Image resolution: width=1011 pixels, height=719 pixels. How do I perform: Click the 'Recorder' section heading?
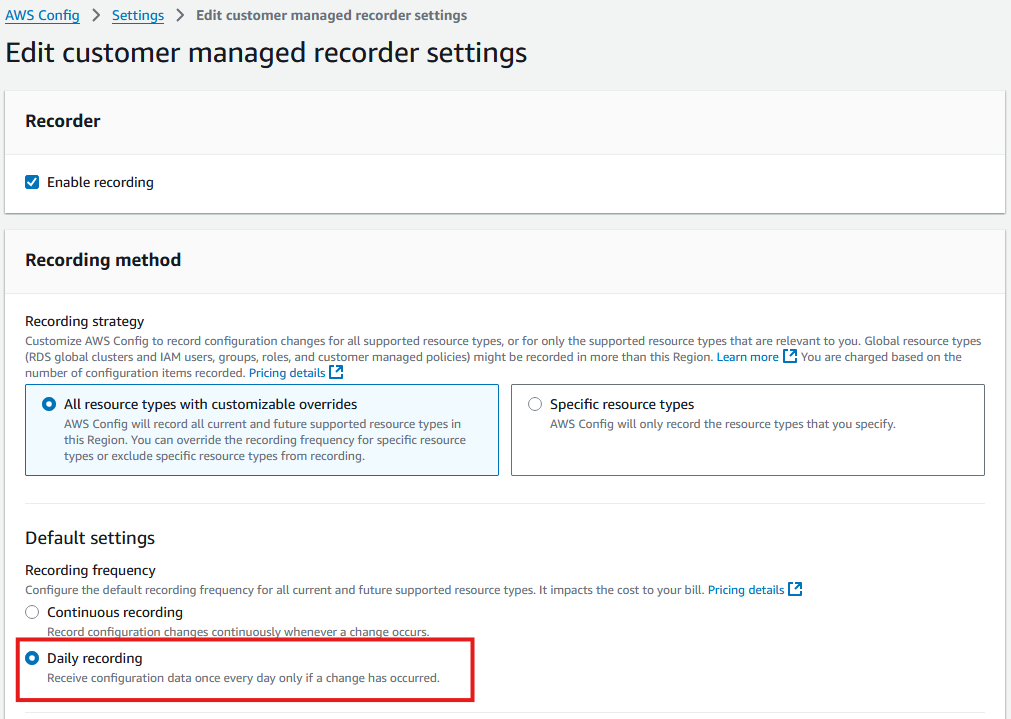[x=63, y=121]
